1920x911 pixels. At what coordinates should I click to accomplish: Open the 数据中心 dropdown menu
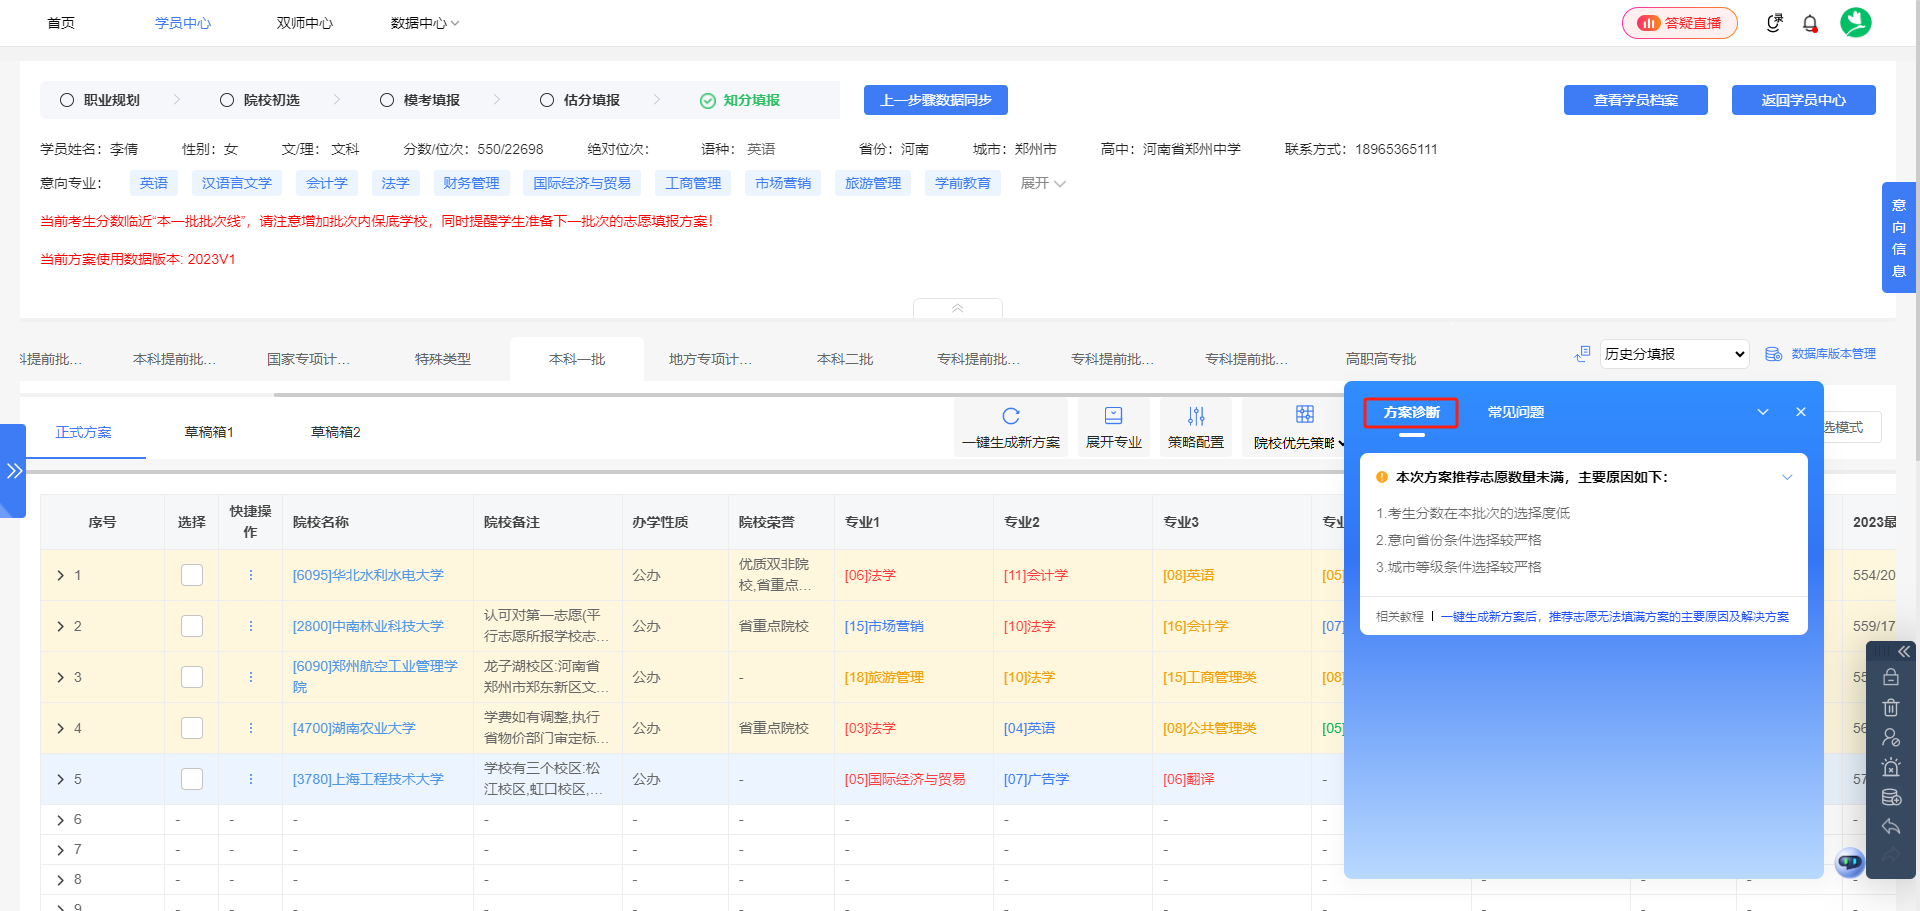pos(425,23)
